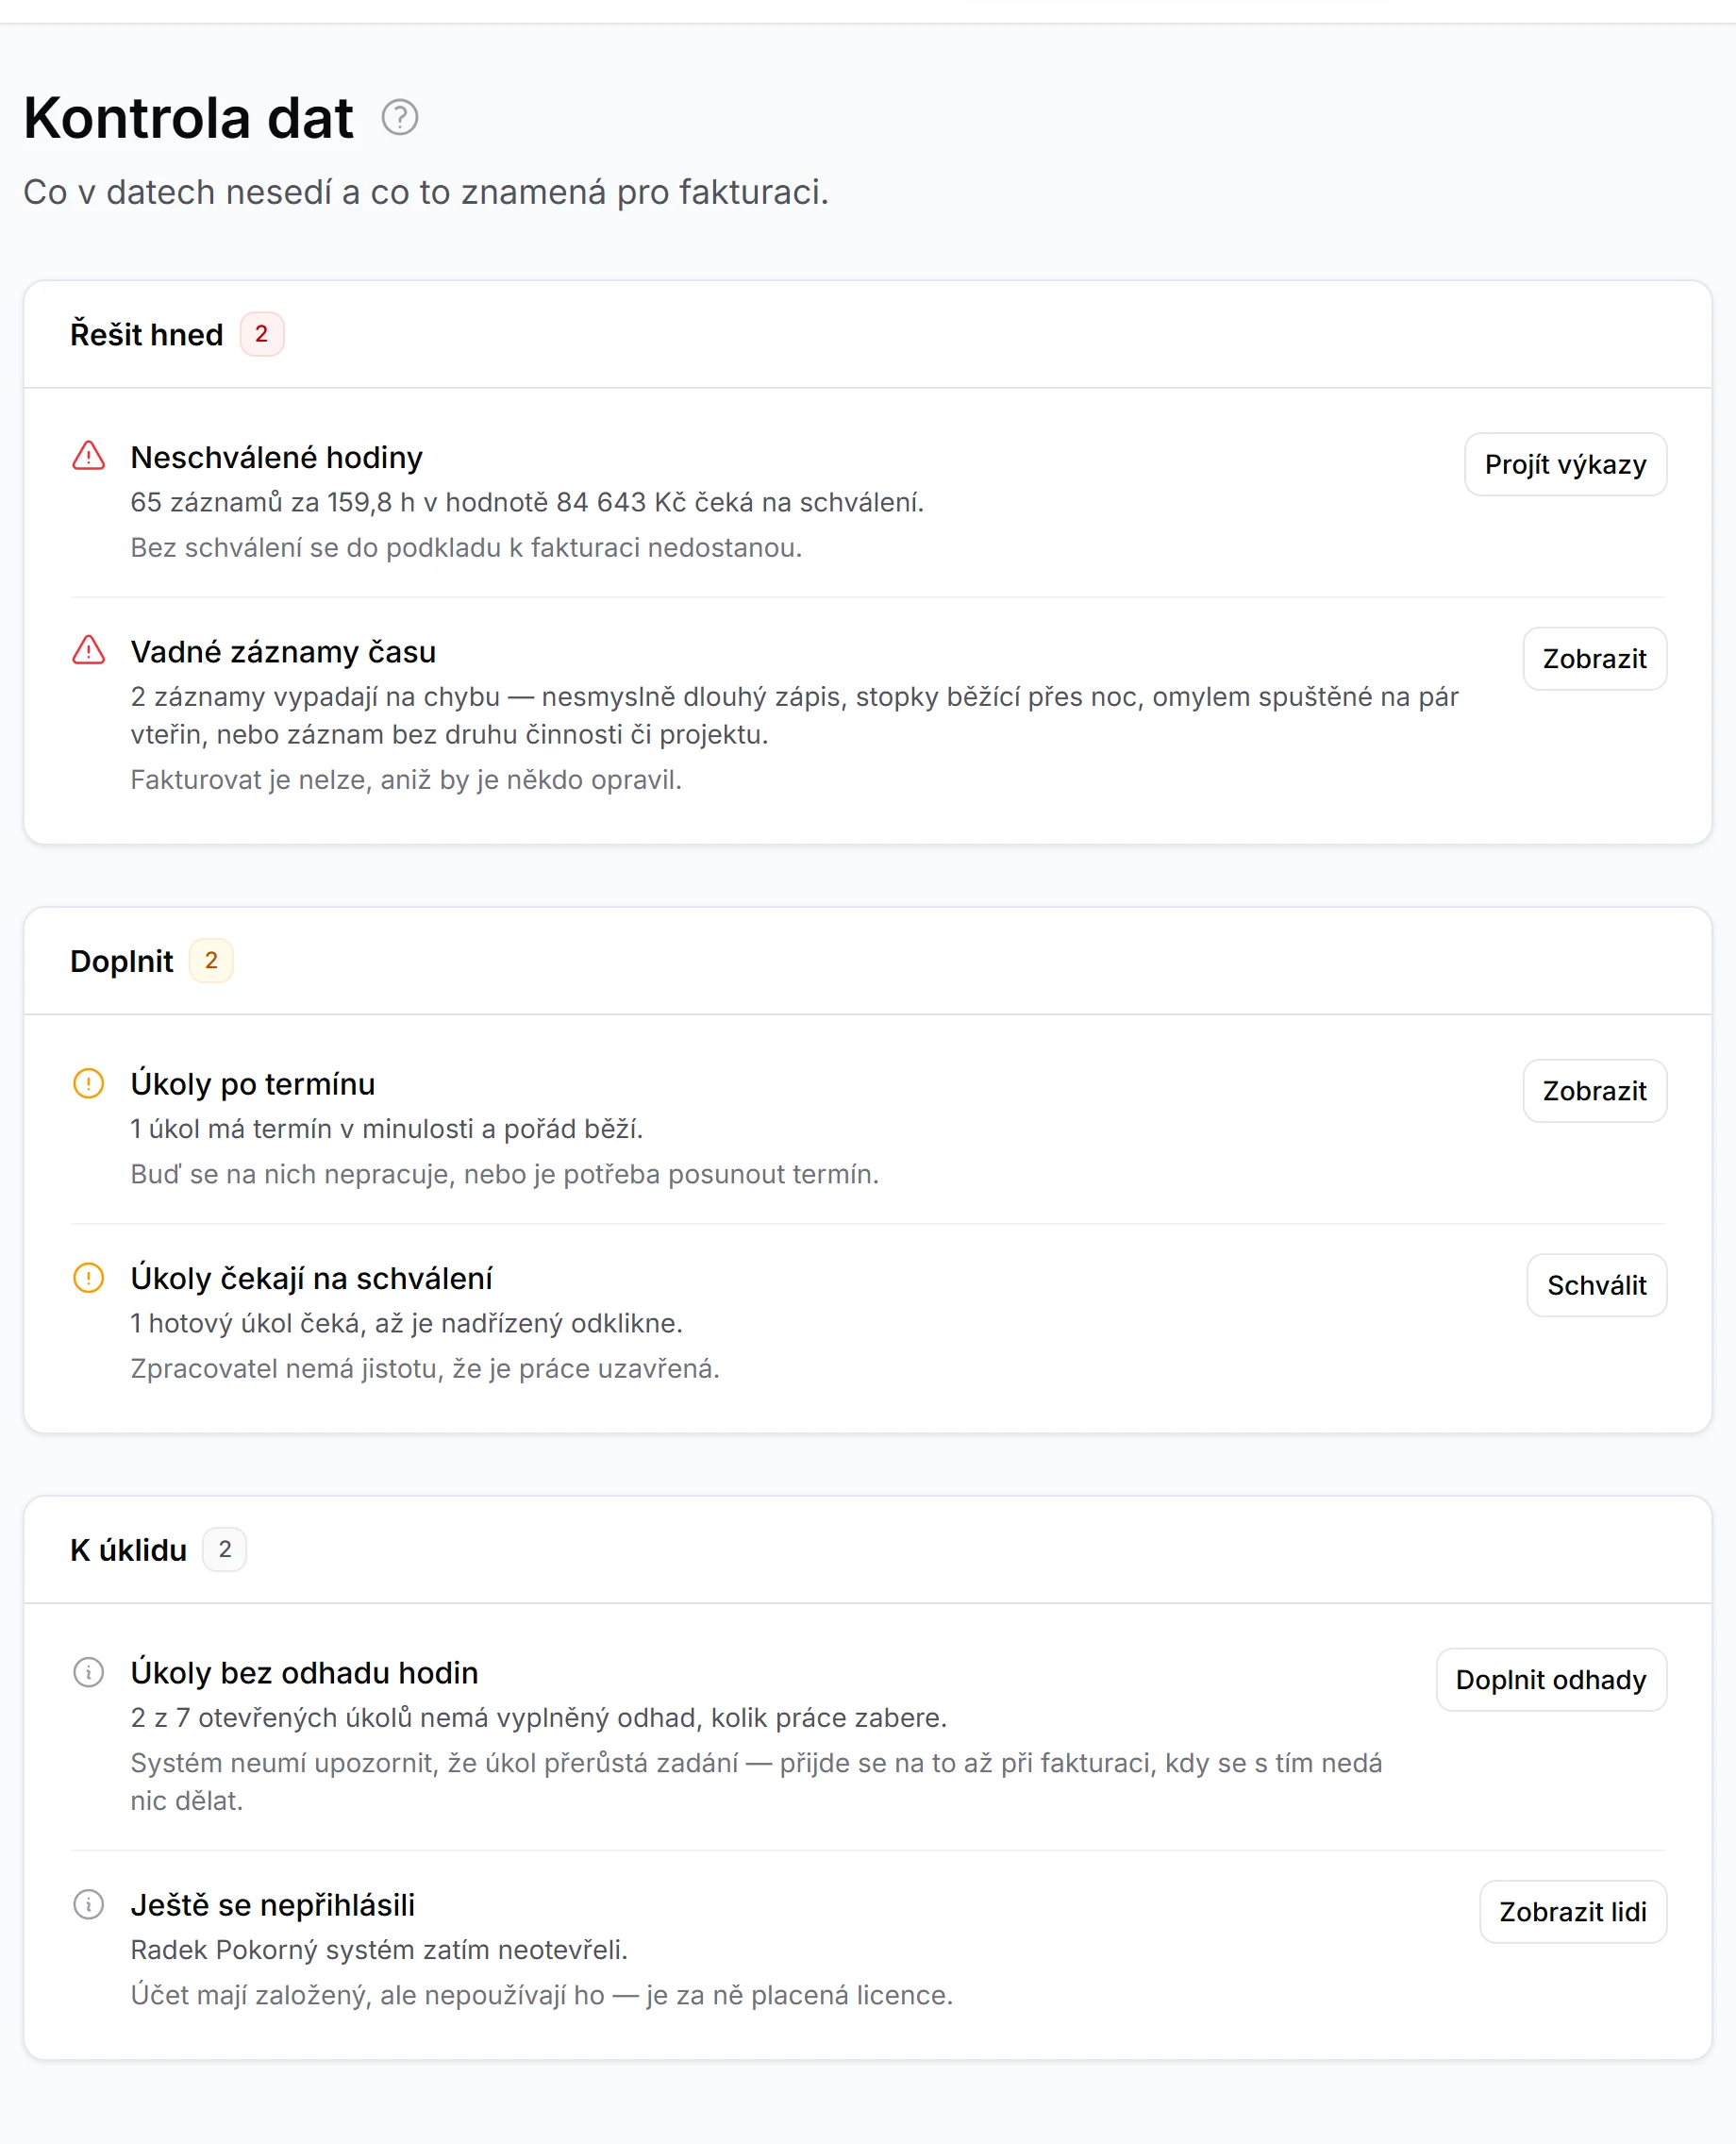Click the Řešit hned section header
Viewport: 1736px width, 2144px height.
[x=147, y=334]
